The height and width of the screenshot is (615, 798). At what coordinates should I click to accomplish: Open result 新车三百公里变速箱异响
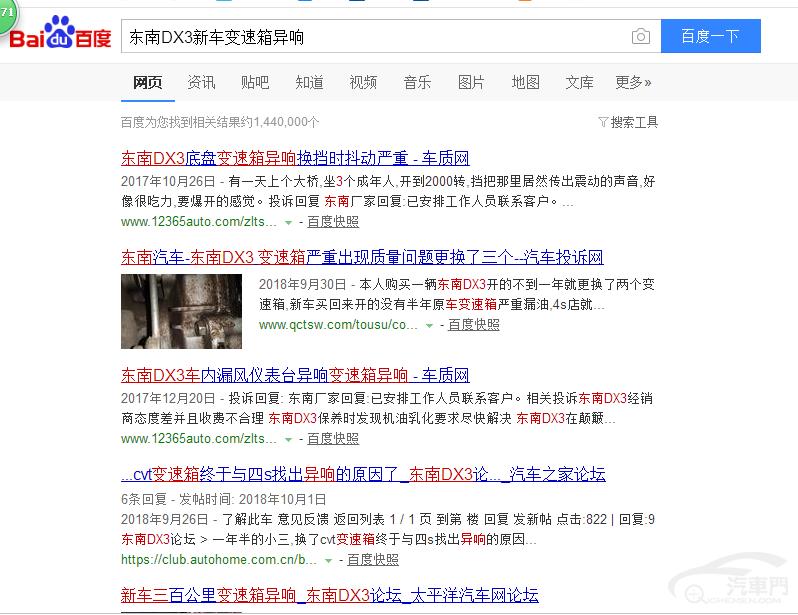click(x=330, y=595)
